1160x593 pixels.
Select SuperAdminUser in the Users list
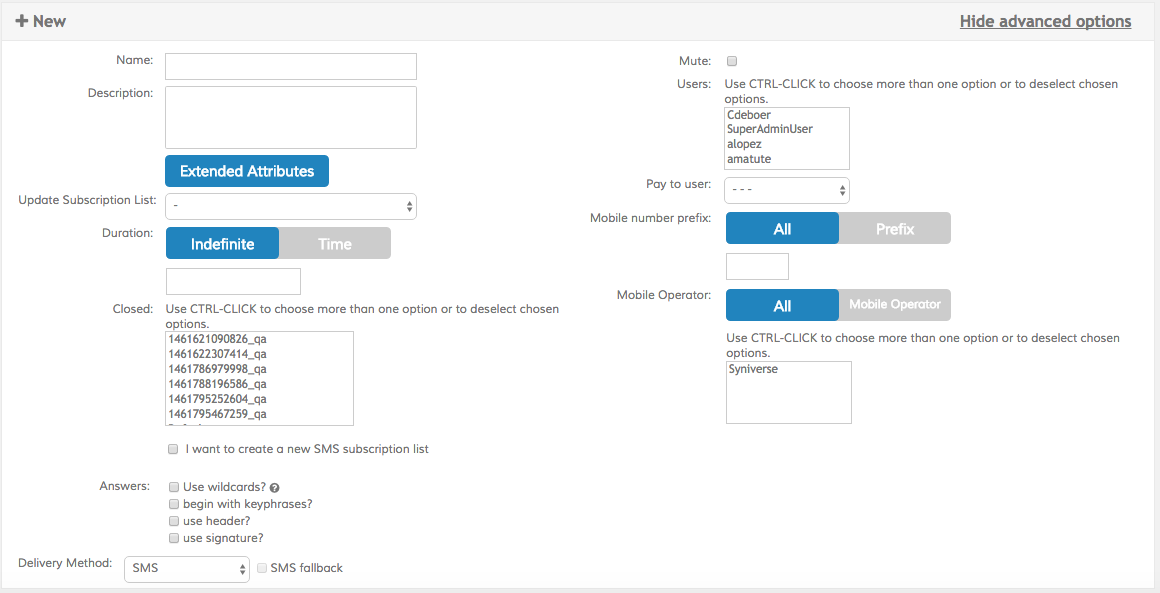point(770,129)
